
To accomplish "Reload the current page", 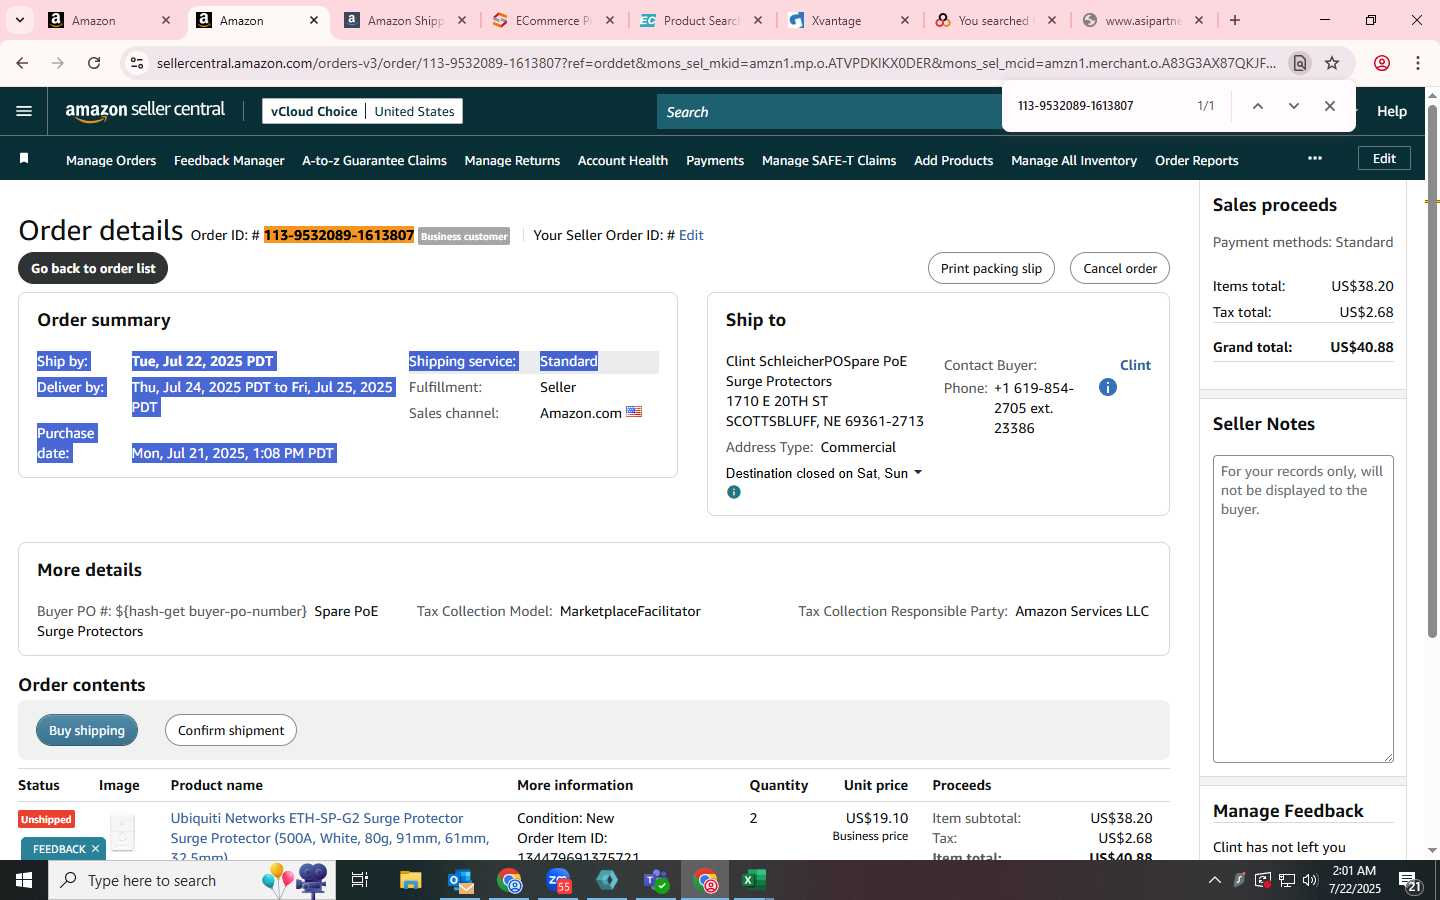I will (94, 63).
